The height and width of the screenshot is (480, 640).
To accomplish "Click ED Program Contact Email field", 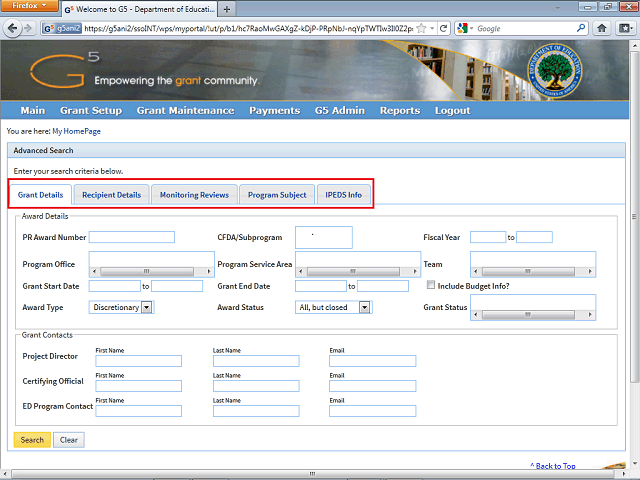I will point(373,411).
